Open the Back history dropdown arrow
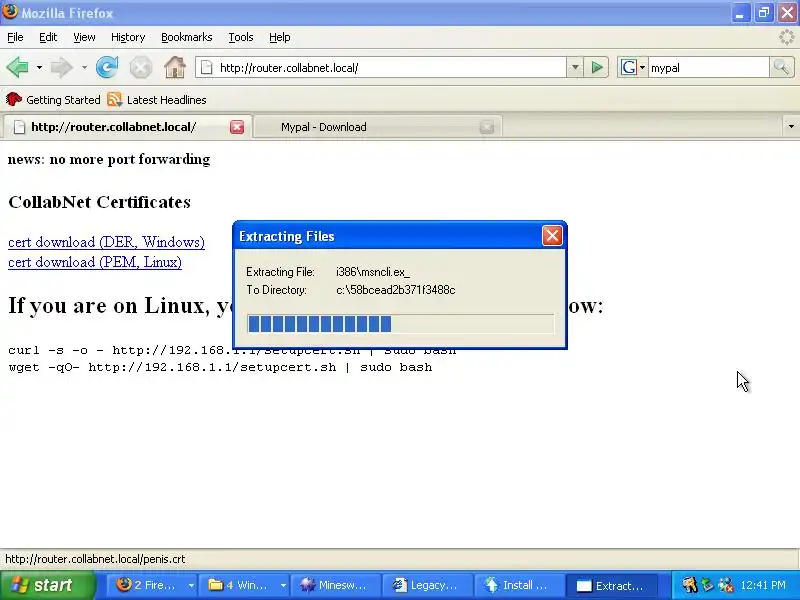This screenshot has width=800, height=600. tap(39, 67)
